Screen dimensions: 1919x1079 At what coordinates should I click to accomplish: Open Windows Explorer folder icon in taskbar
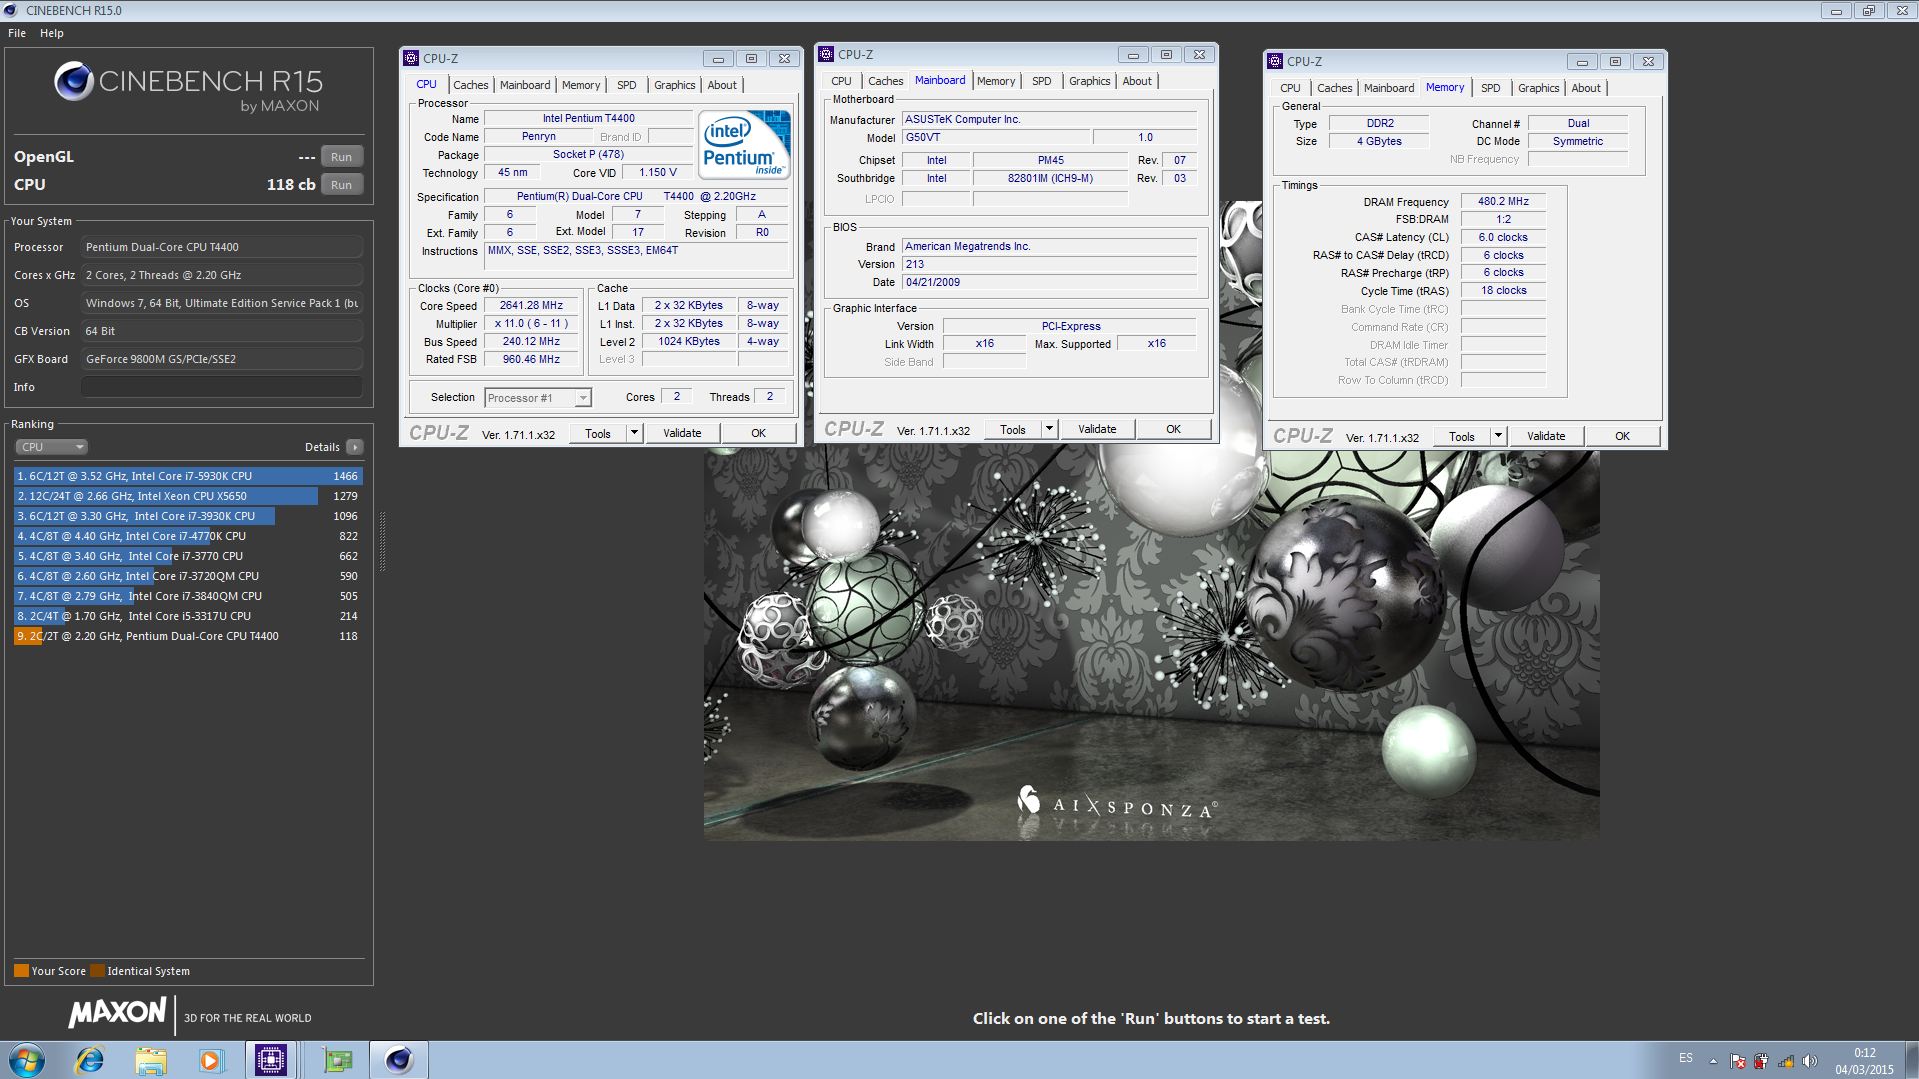[150, 1060]
